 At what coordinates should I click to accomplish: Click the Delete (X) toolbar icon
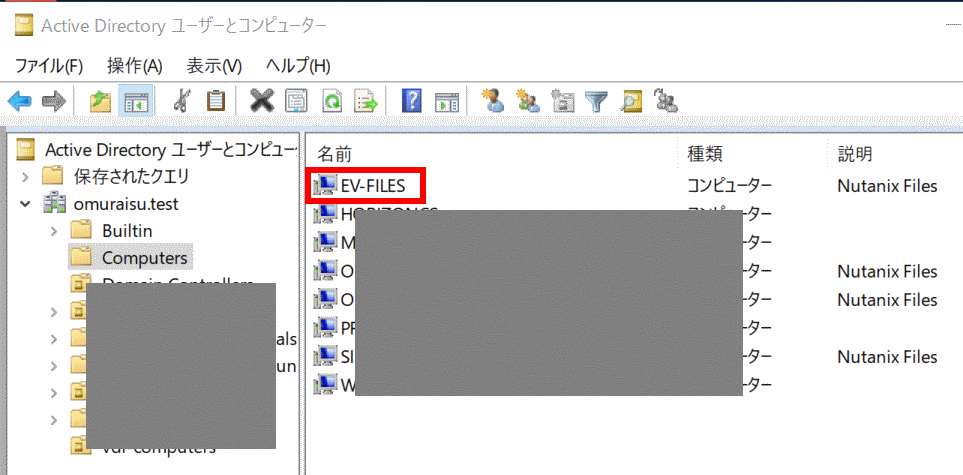click(262, 101)
